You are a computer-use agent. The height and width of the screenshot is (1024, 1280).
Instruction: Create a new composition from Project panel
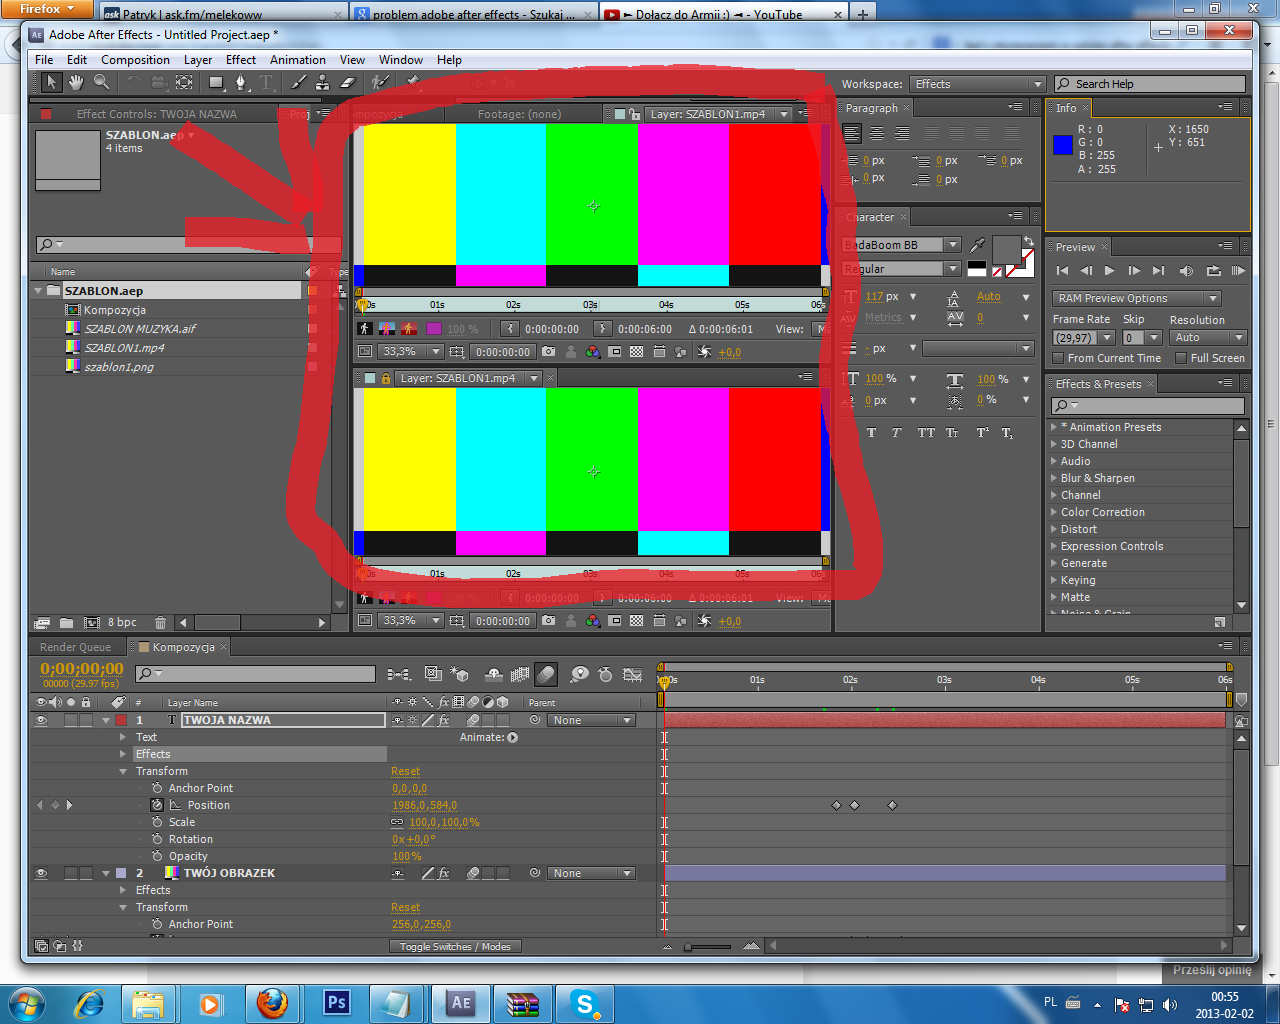92,622
